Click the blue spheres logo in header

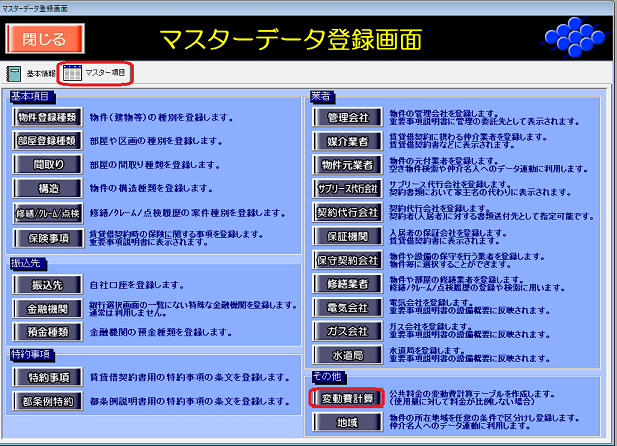(x=573, y=38)
